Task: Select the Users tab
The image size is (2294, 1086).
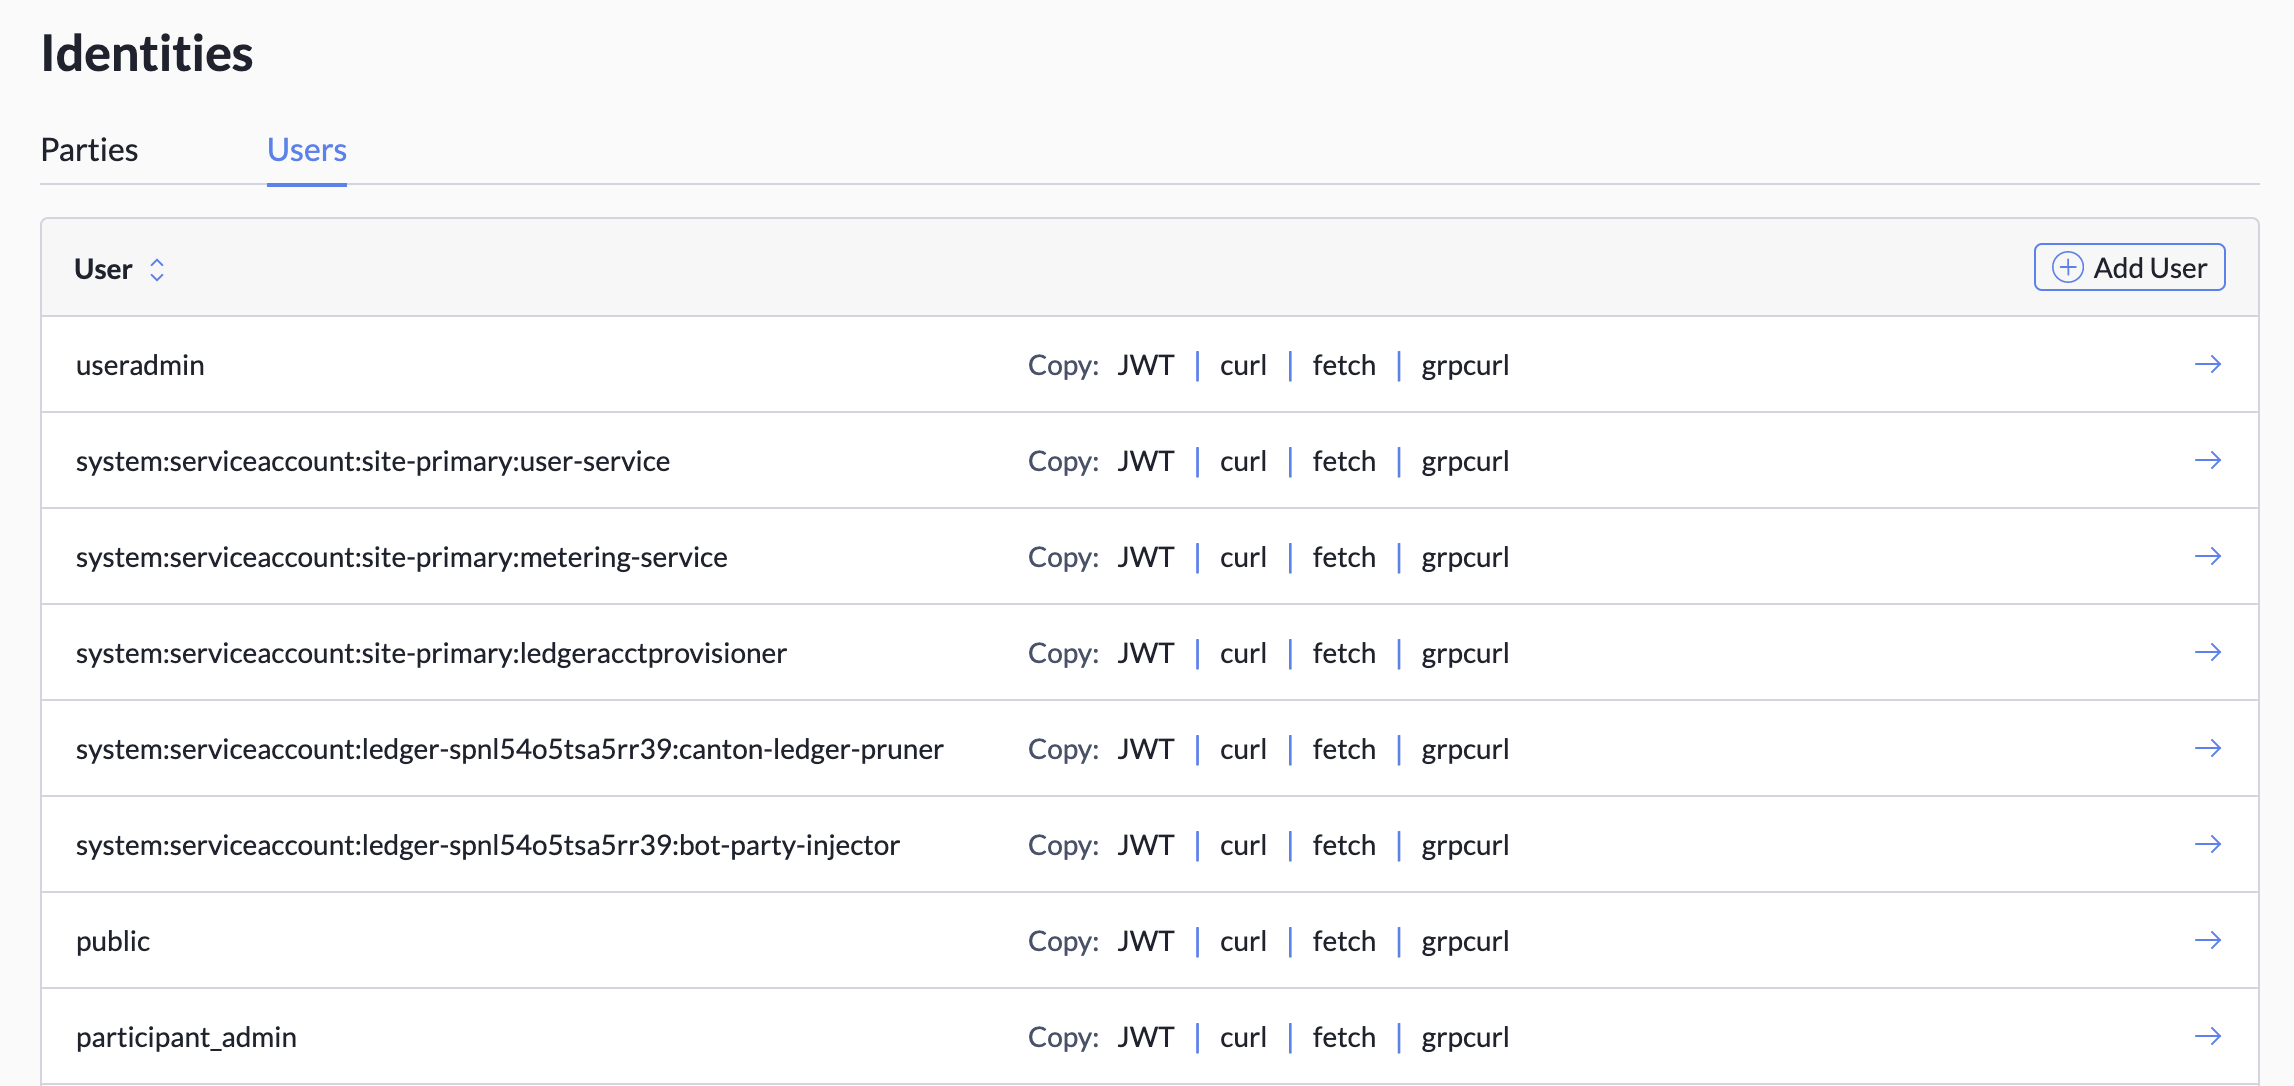Action: [306, 150]
